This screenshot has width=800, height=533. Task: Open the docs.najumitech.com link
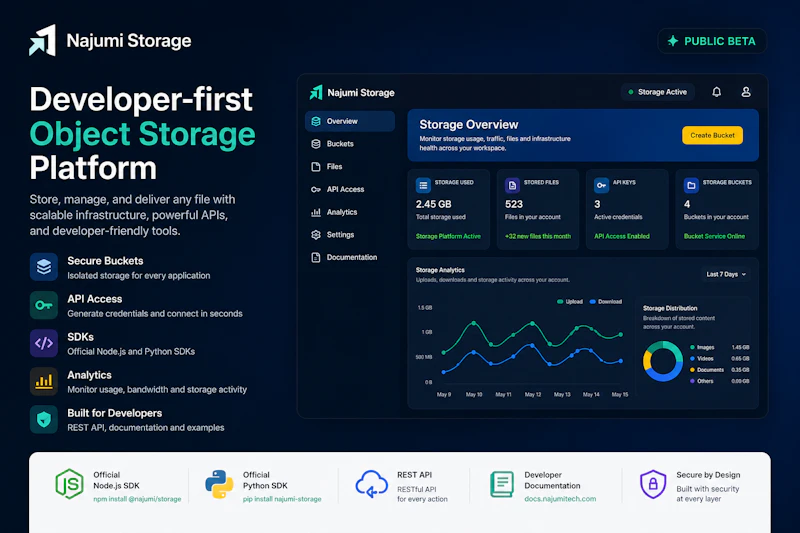[x=560, y=499]
